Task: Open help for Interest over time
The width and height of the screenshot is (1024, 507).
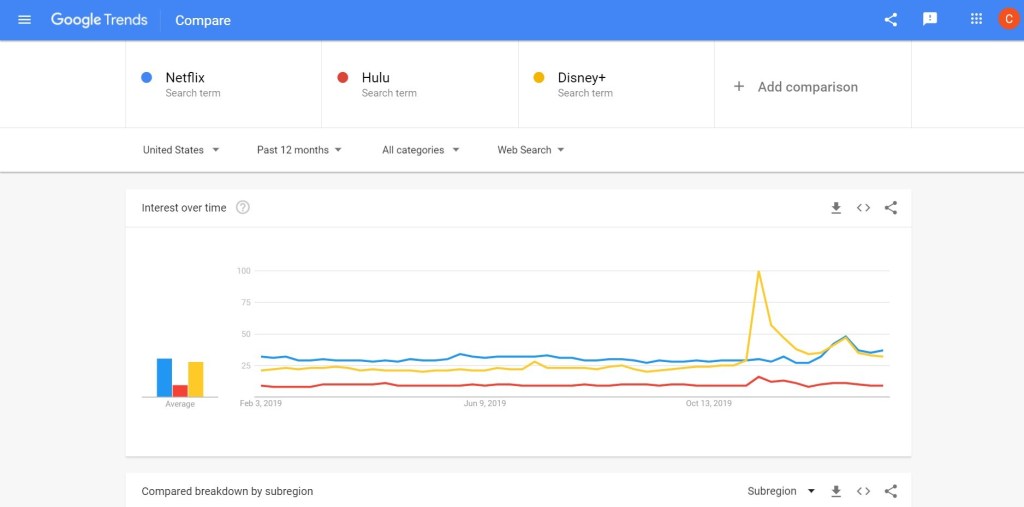Action: click(243, 208)
